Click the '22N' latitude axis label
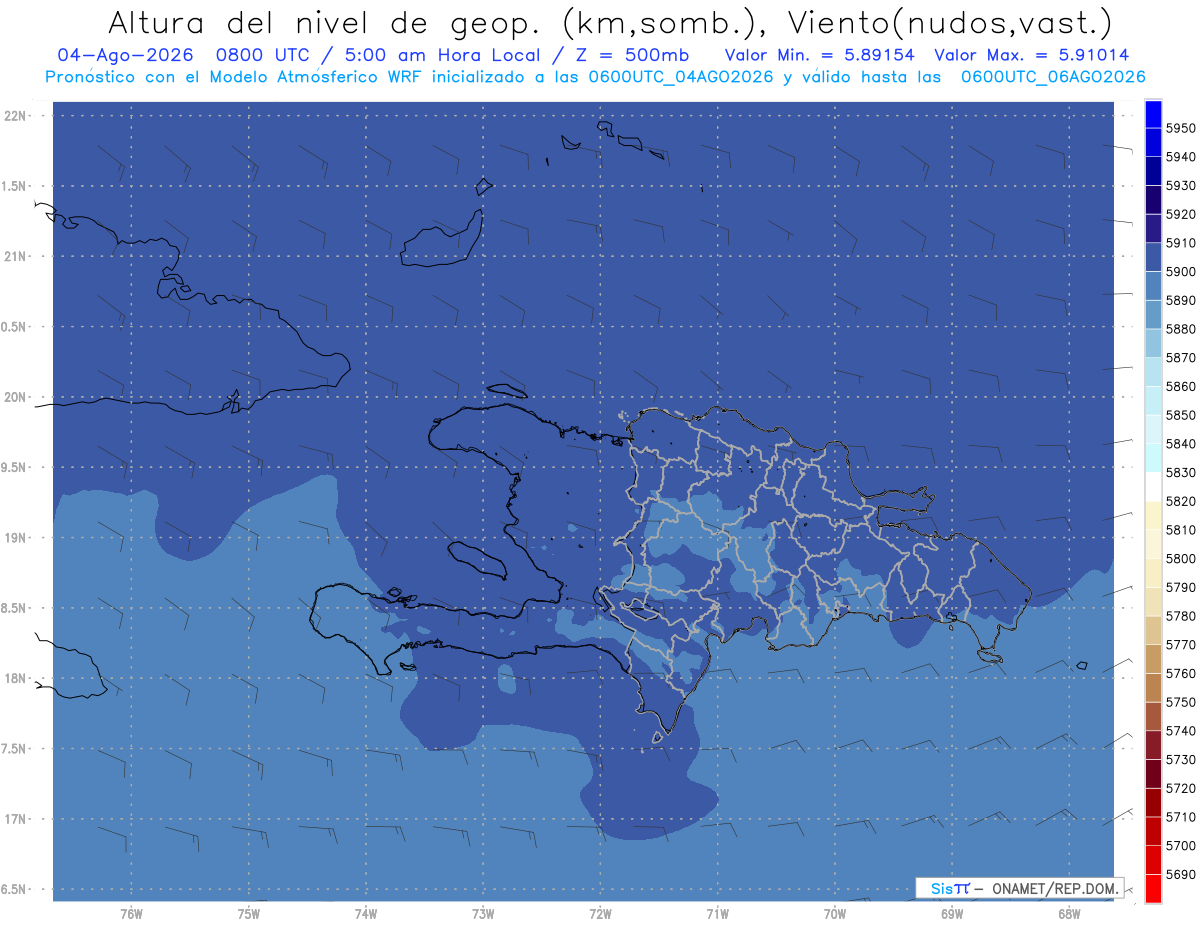1200x927 pixels. point(14,115)
